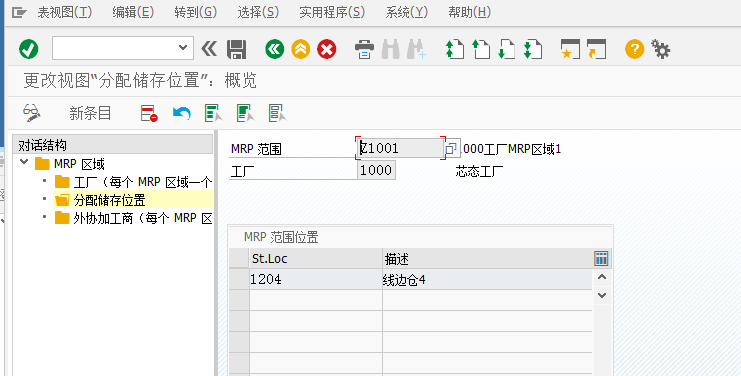Click the 新条目 button
The width and height of the screenshot is (741, 376).
point(90,113)
